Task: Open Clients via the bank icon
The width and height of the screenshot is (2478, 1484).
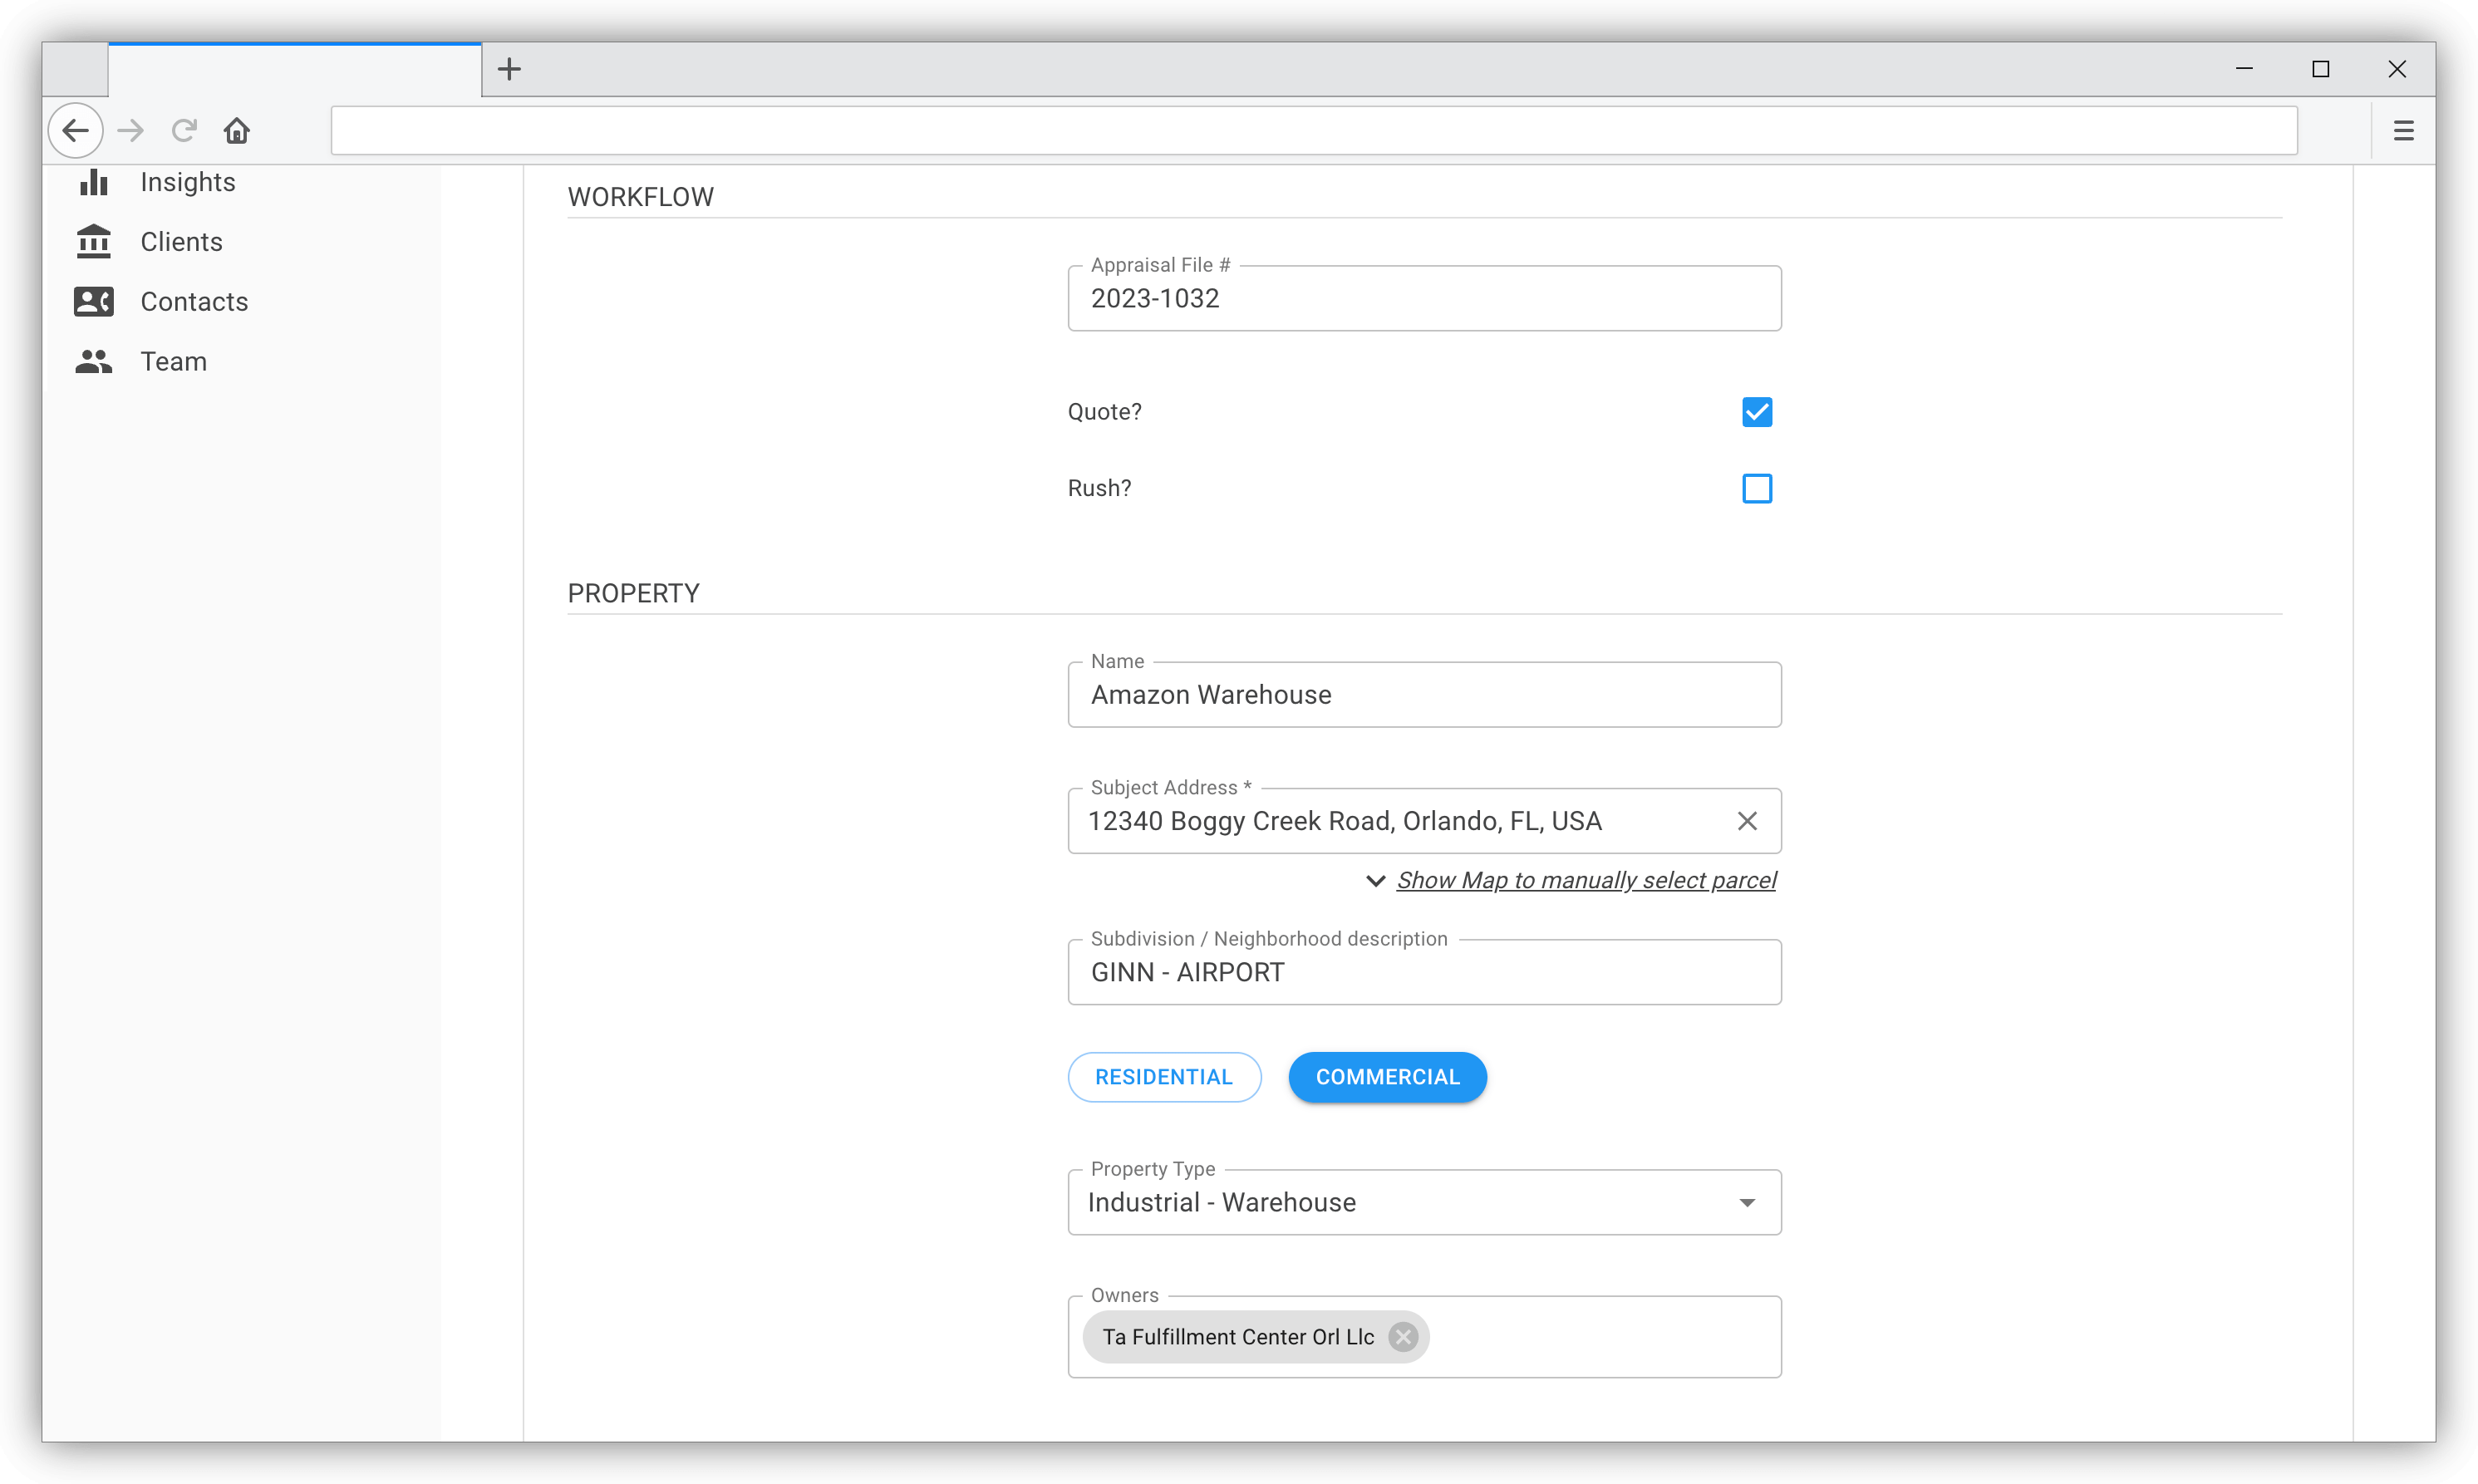Action: point(94,242)
